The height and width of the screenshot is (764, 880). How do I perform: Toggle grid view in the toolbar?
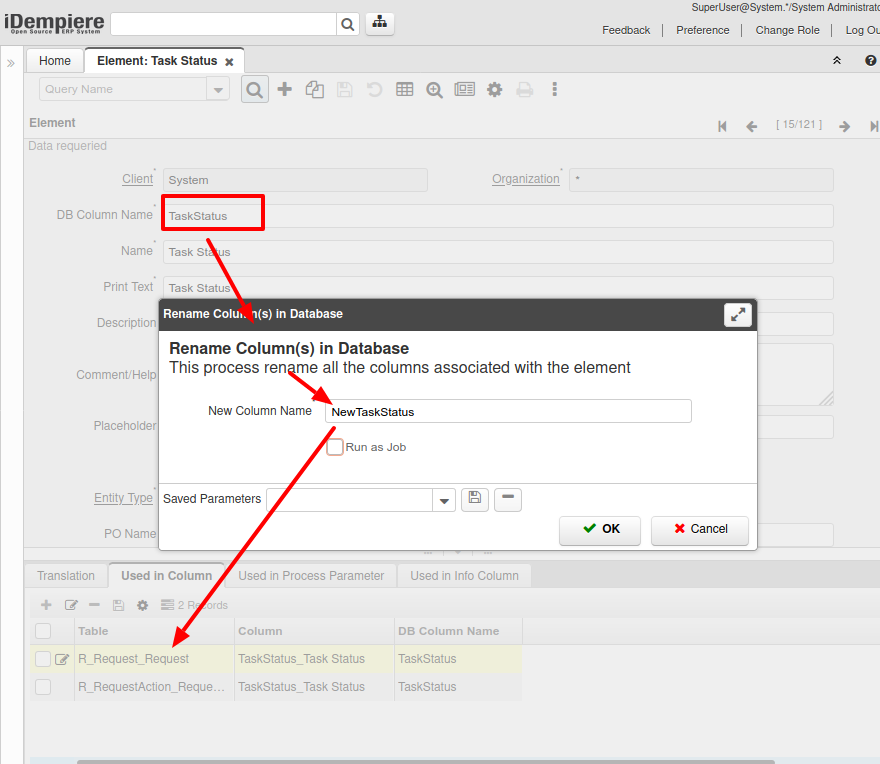[404, 89]
